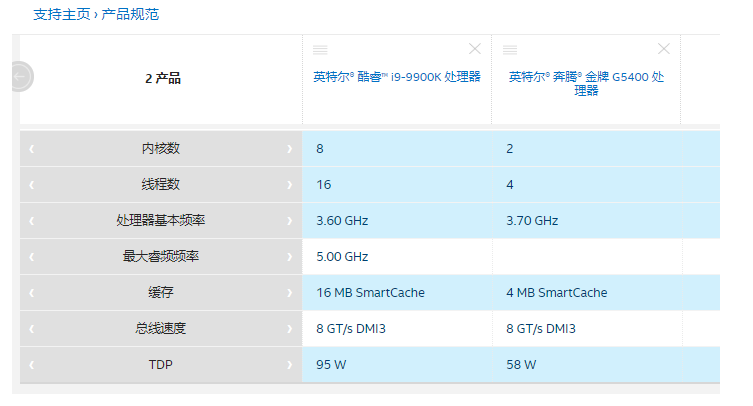This screenshot has width=753, height=406.
Task: Click right chevron on 总线速度 row
Action: (x=290, y=329)
